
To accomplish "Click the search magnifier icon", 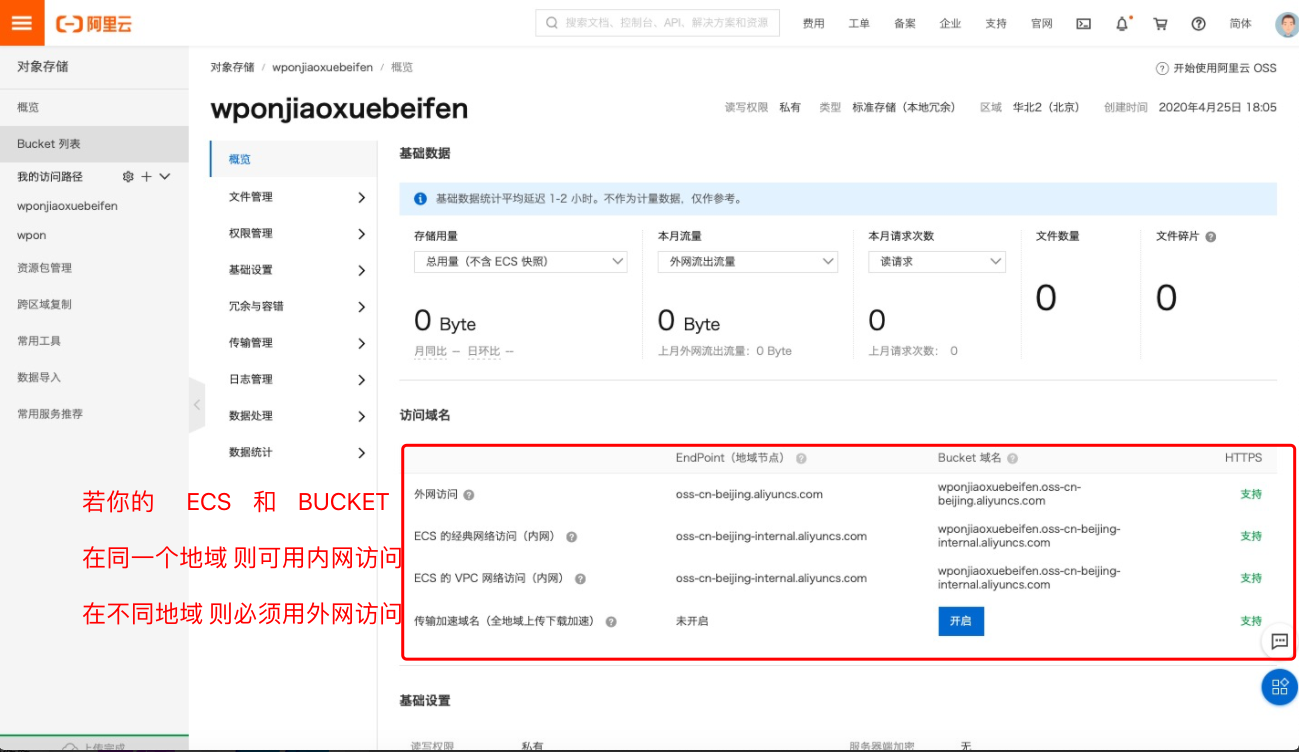I will coord(552,23).
